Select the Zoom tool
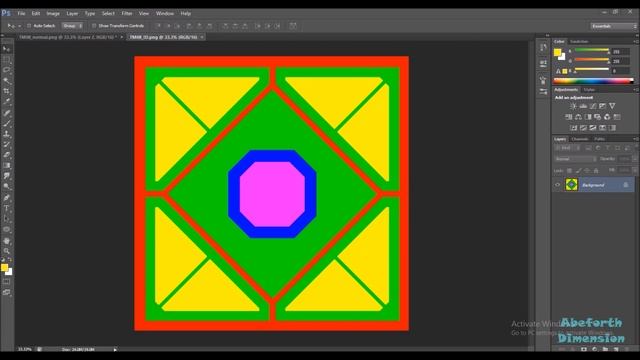 click(x=7, y=251)
